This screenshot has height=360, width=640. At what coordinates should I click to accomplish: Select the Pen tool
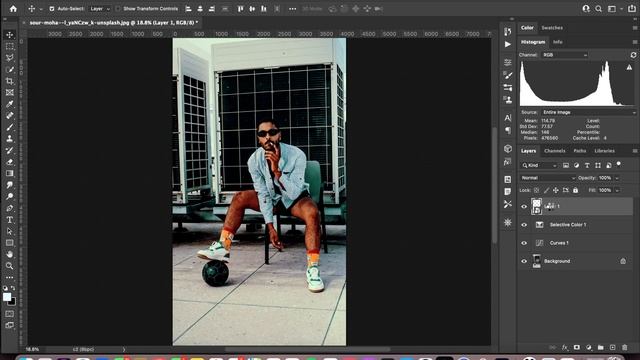point(10,208)
